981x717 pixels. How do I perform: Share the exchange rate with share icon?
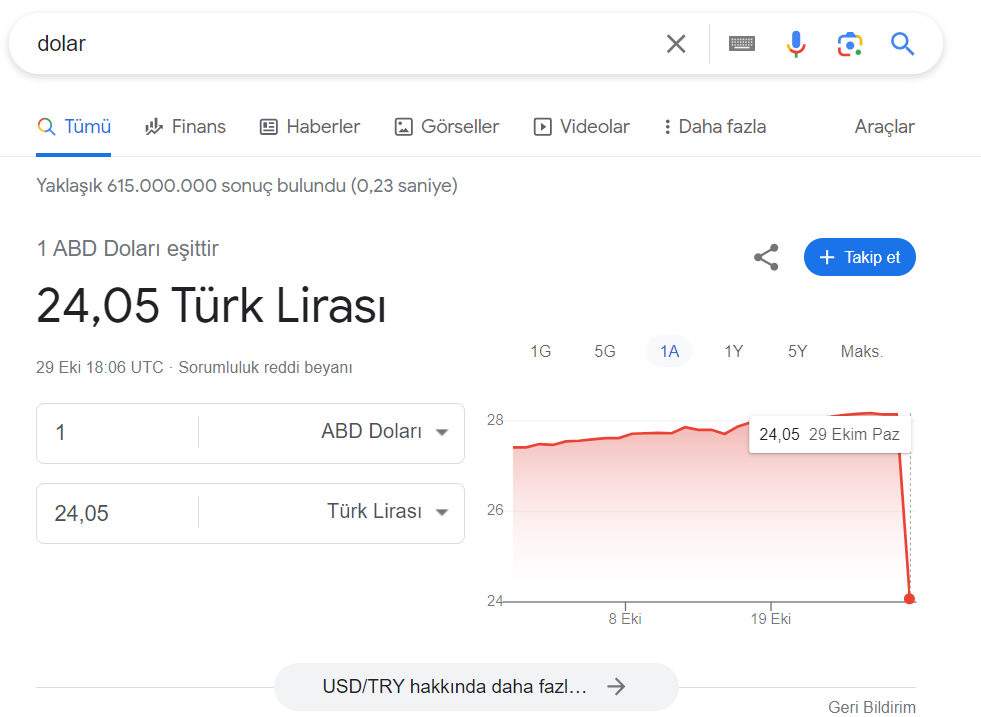coord(766,257)
